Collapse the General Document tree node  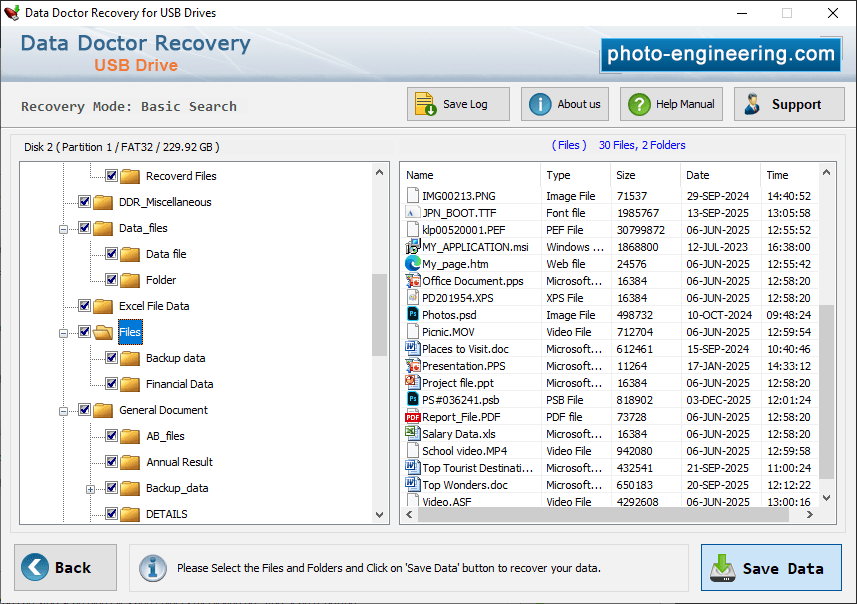click(x=63, y=411)
